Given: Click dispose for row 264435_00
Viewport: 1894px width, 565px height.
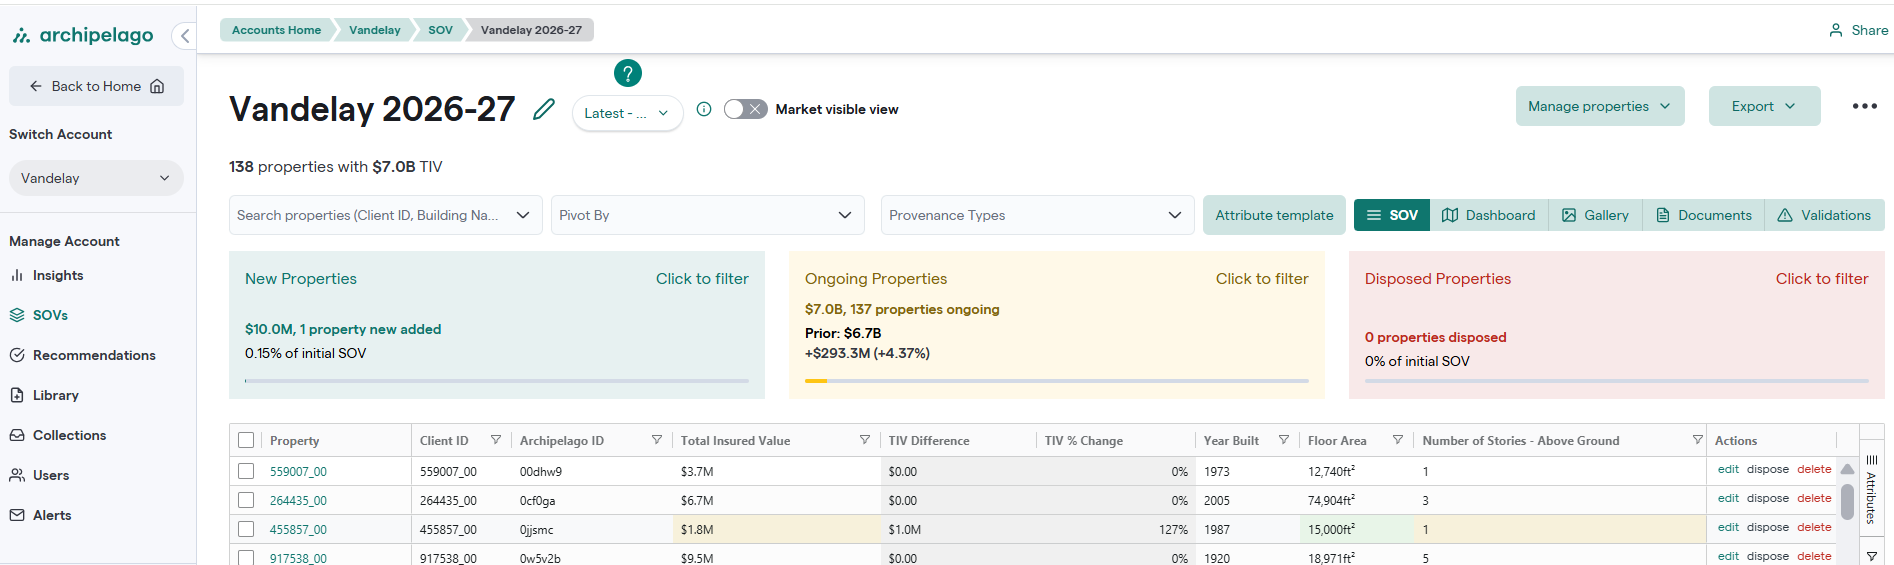Looking at the screenshot, I should point(1768,498).
